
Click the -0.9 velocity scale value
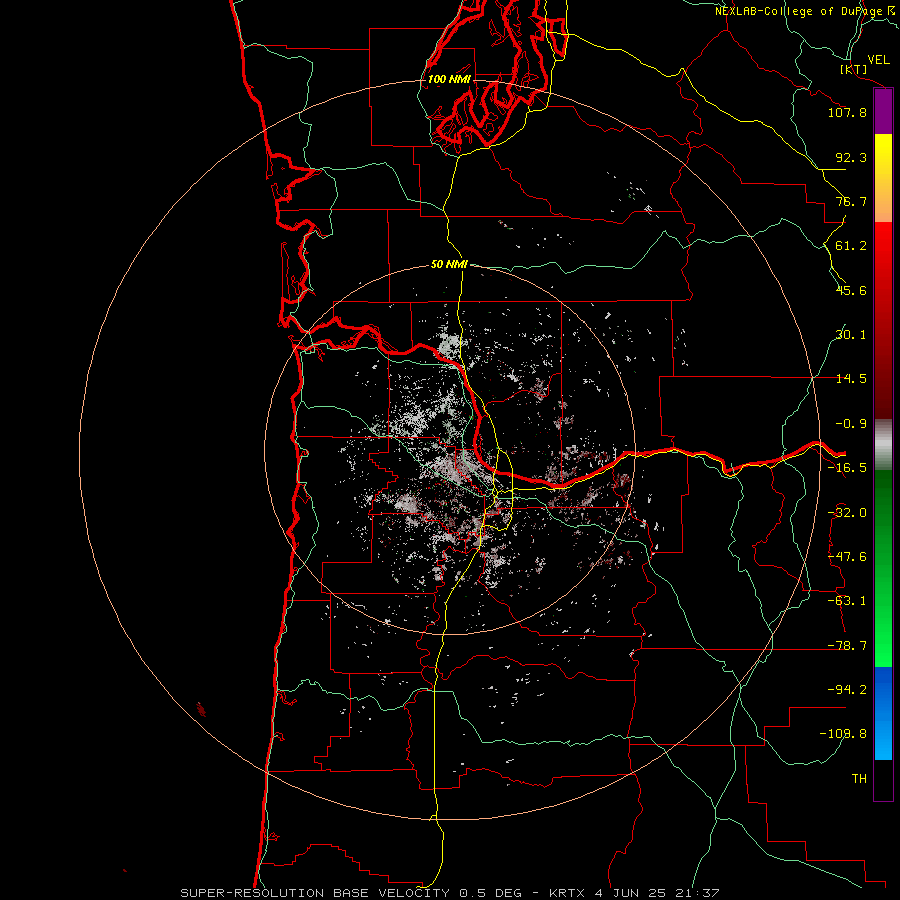click(851, 424)
